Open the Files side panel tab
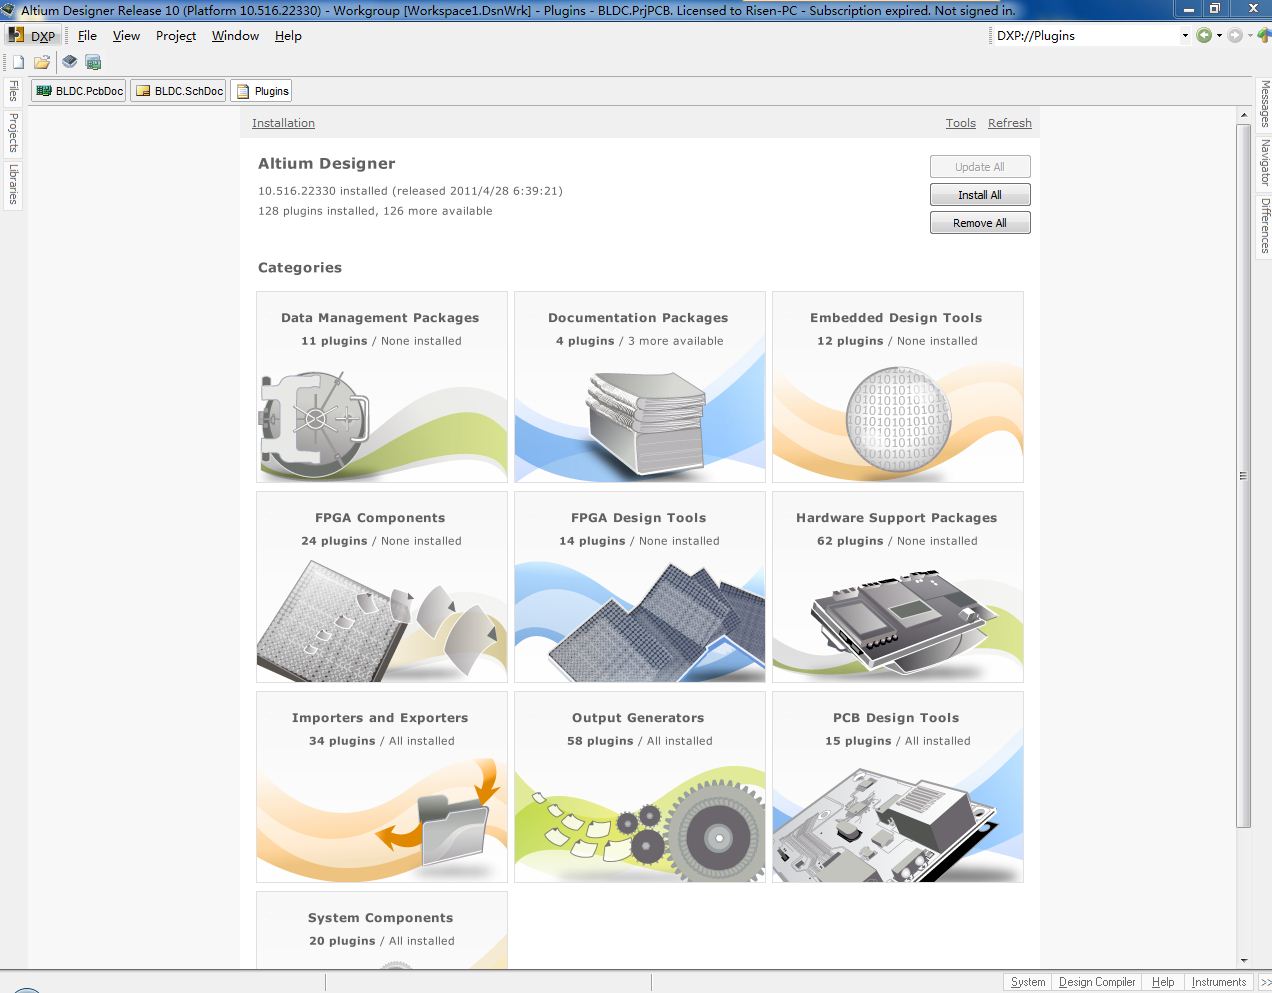The image size is (1272, 993). [13, 91]
